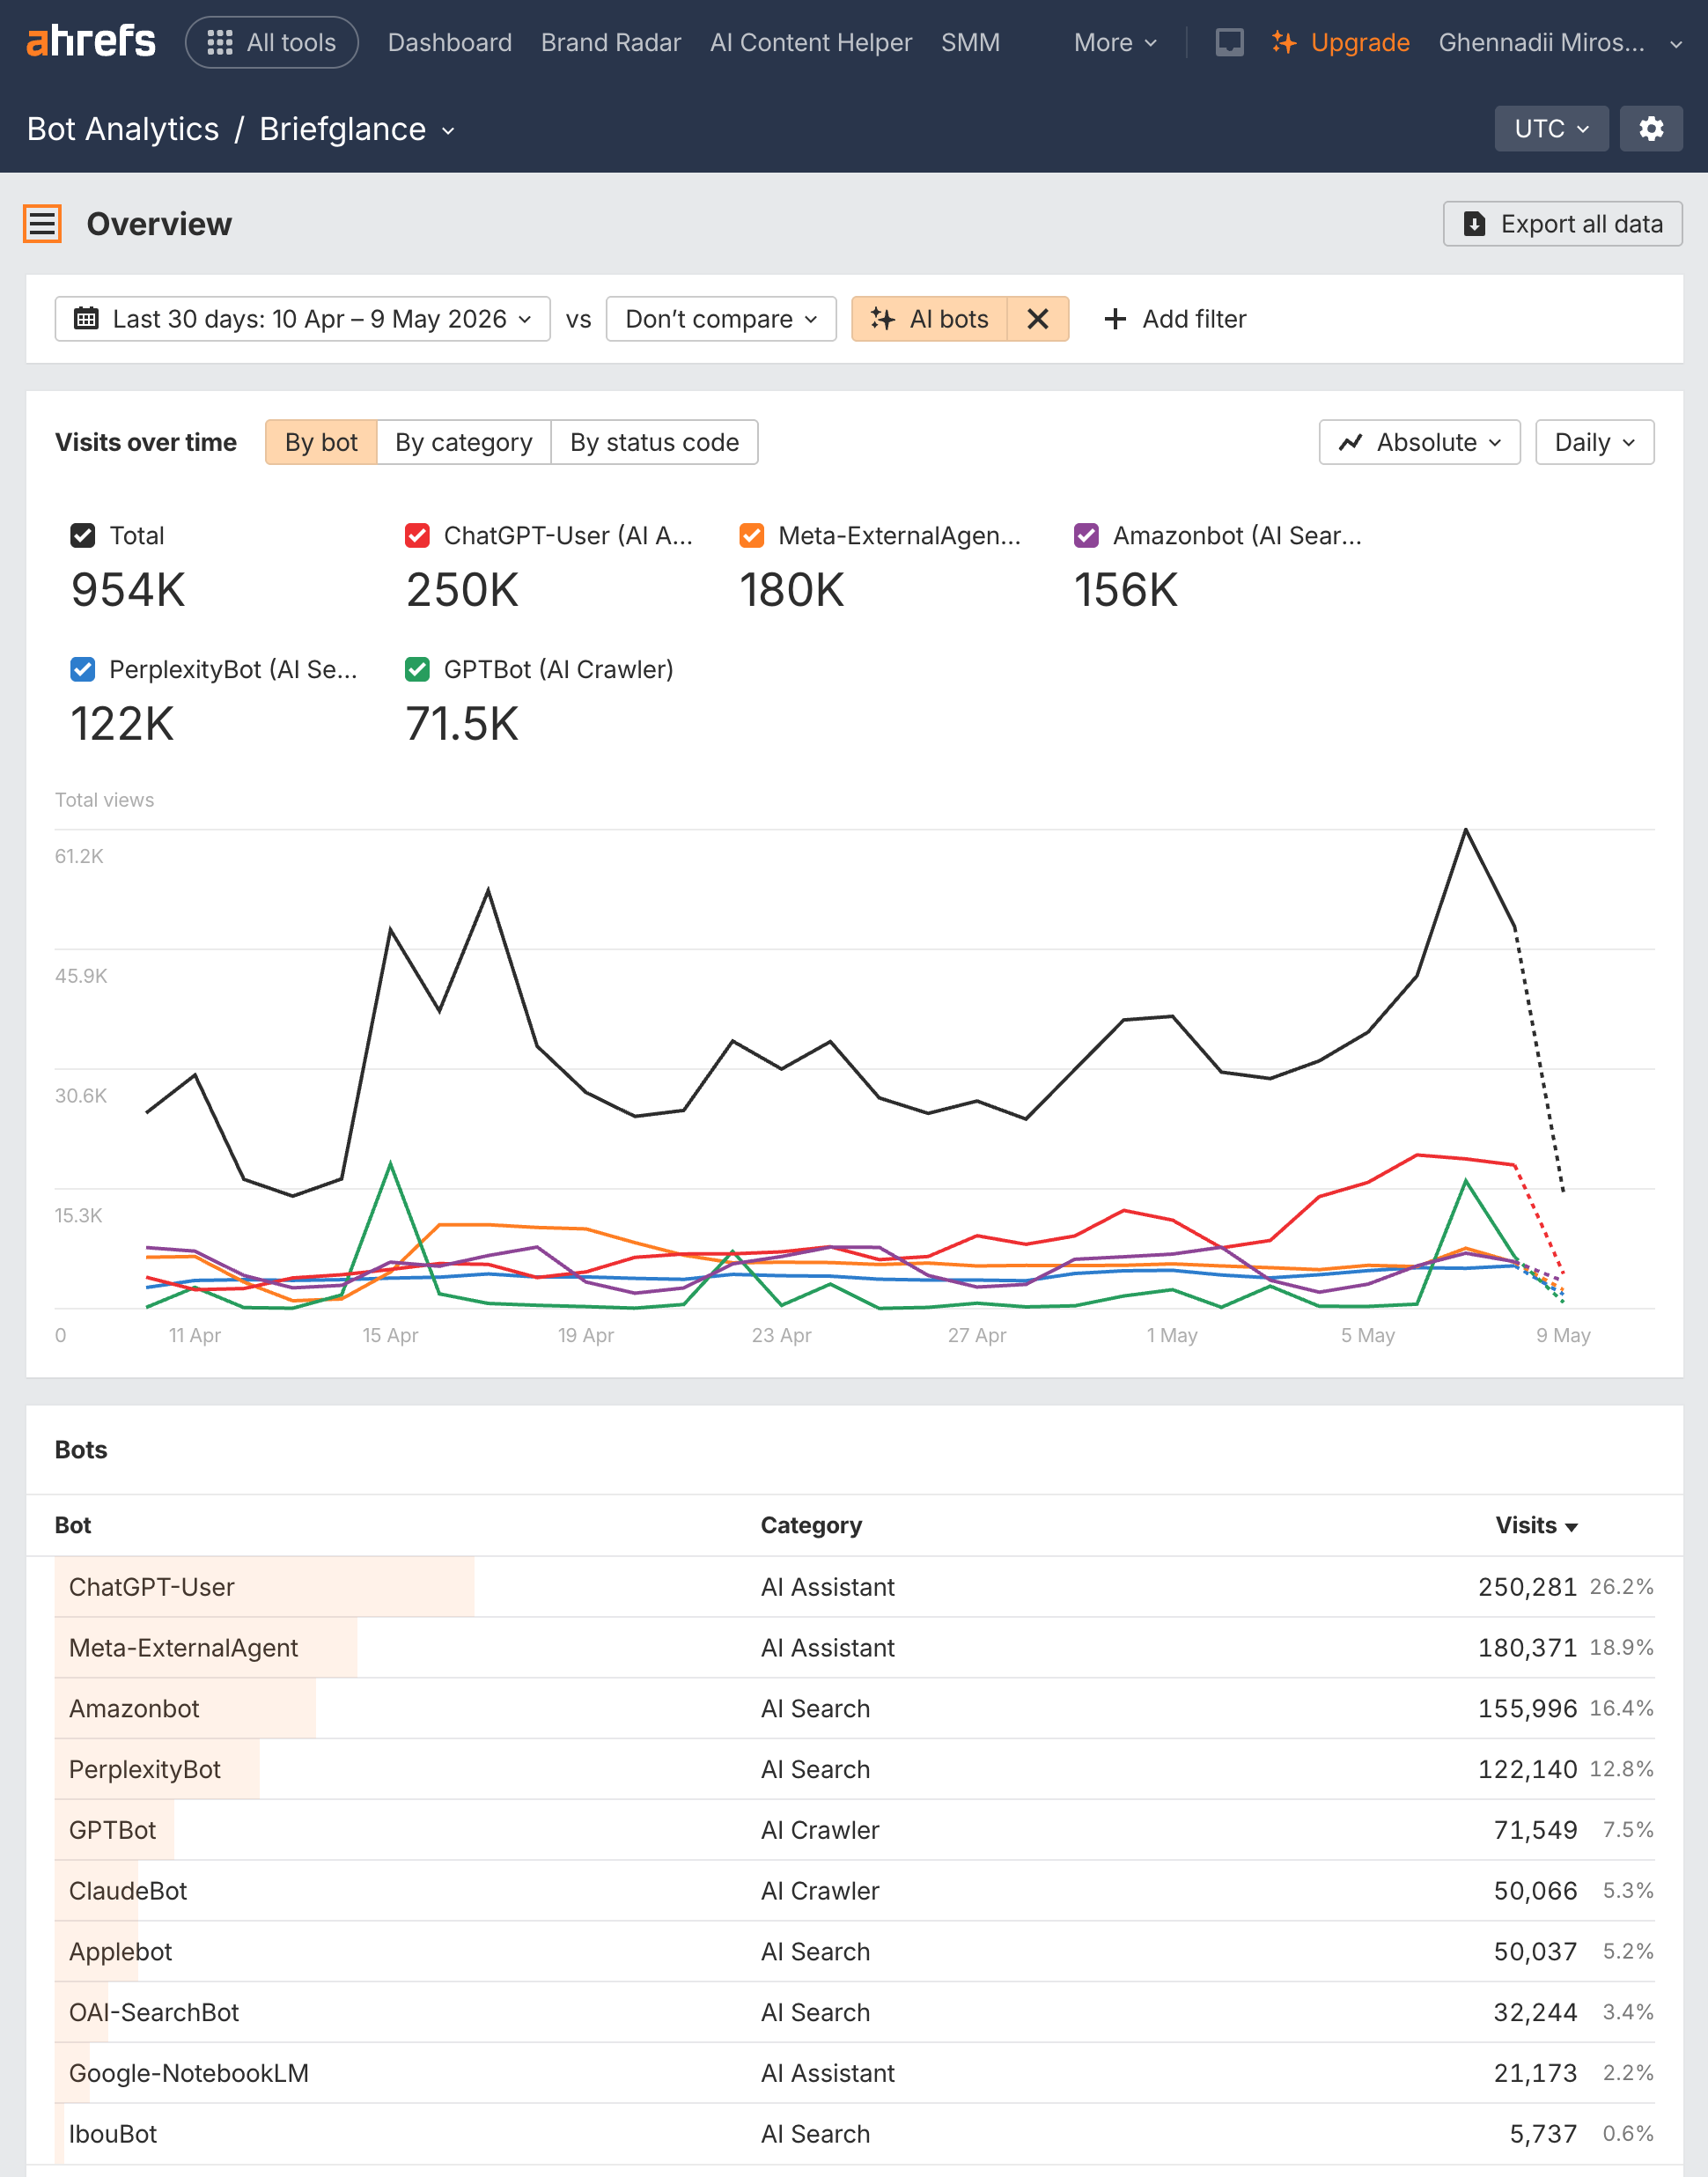Image resolution: width=1708 pixels, height=2177 pixels.
Task: Click the display/monitor icon in header
Action: click(1229, 42)
